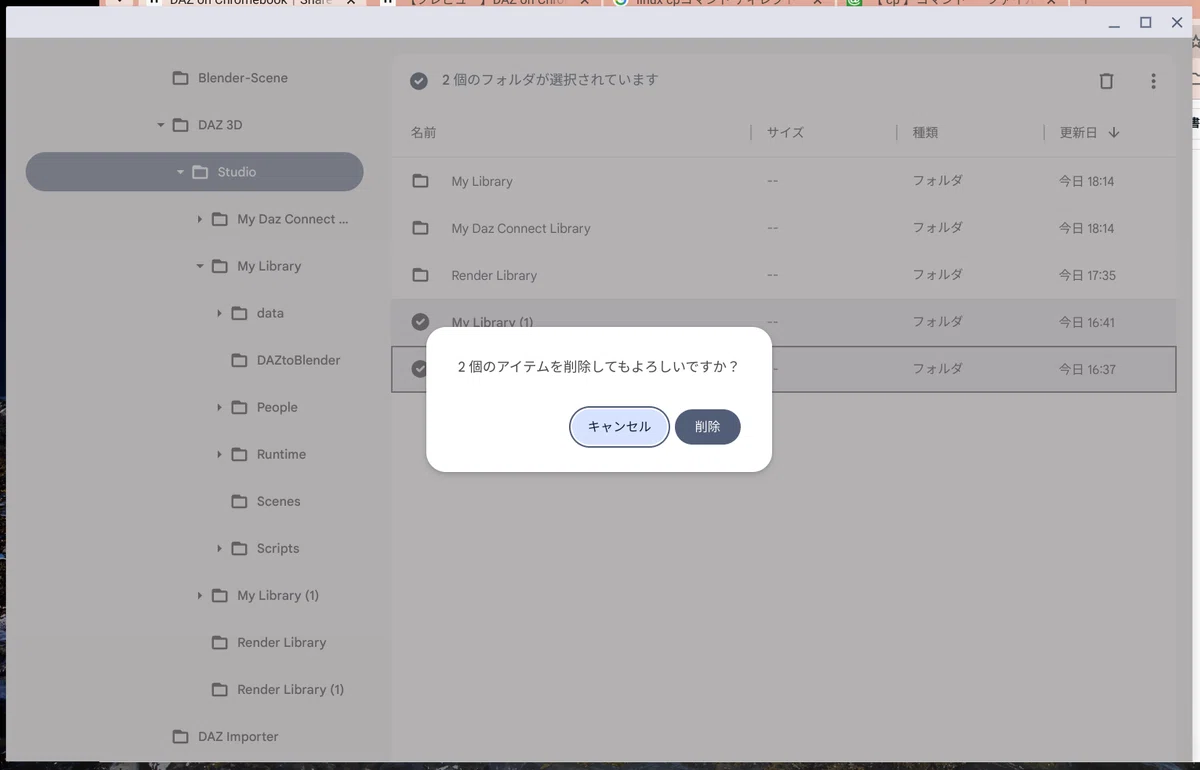Sort by the サイズ column header
The height and width of the screenshot is (770, 1200).
pos(785,132)
